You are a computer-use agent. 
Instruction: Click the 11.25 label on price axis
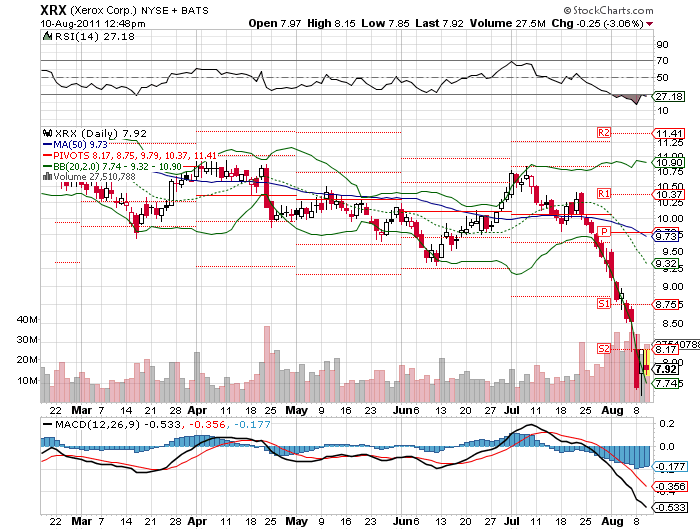coord(670,143)
